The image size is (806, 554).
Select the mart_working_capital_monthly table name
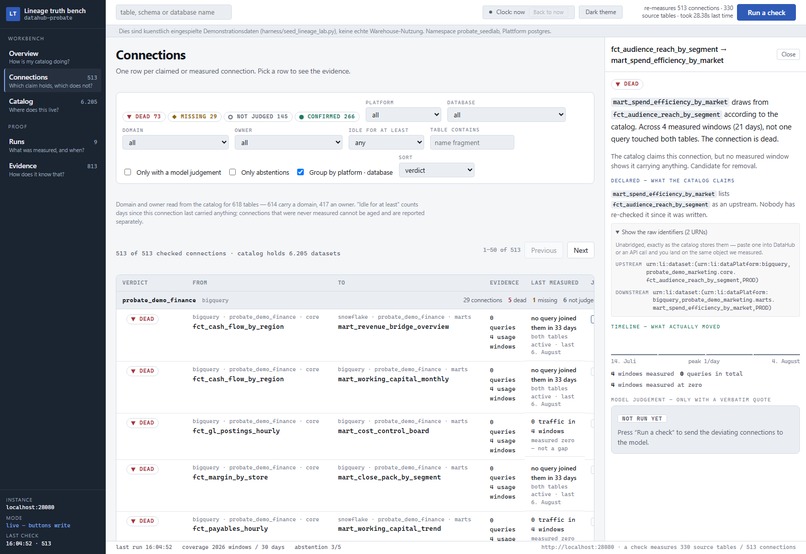(393, 379)
